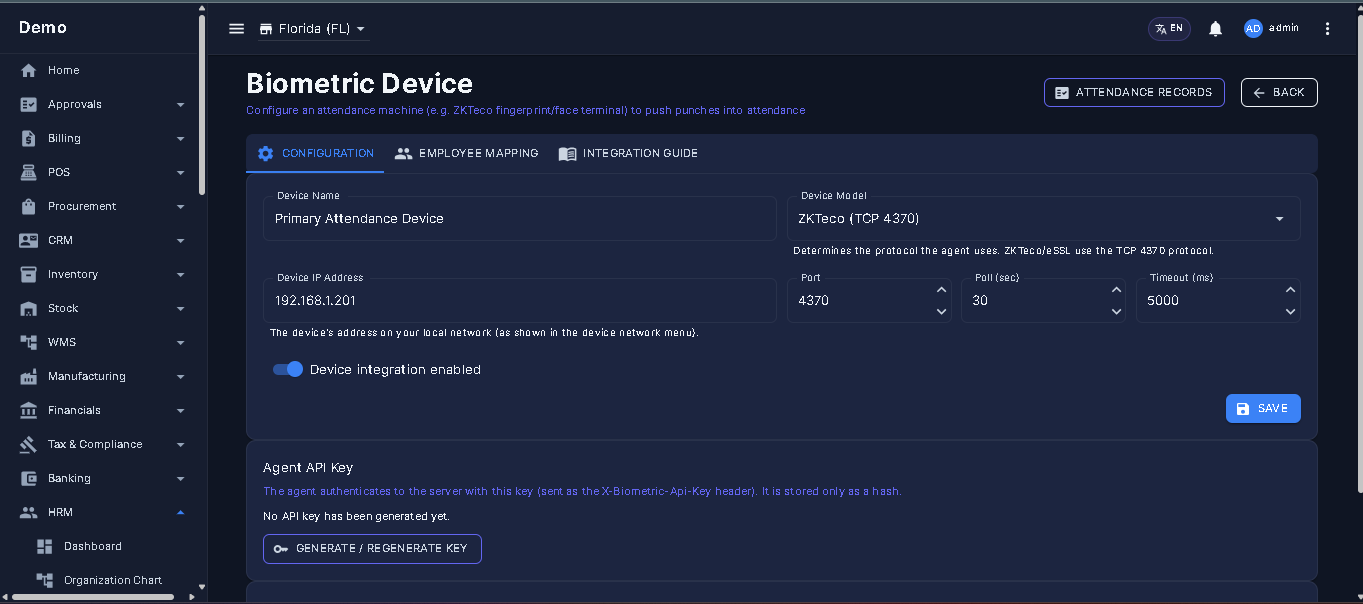
Task: Decrease the Timeout (ms) value
Action: (x=1290, y=311)
